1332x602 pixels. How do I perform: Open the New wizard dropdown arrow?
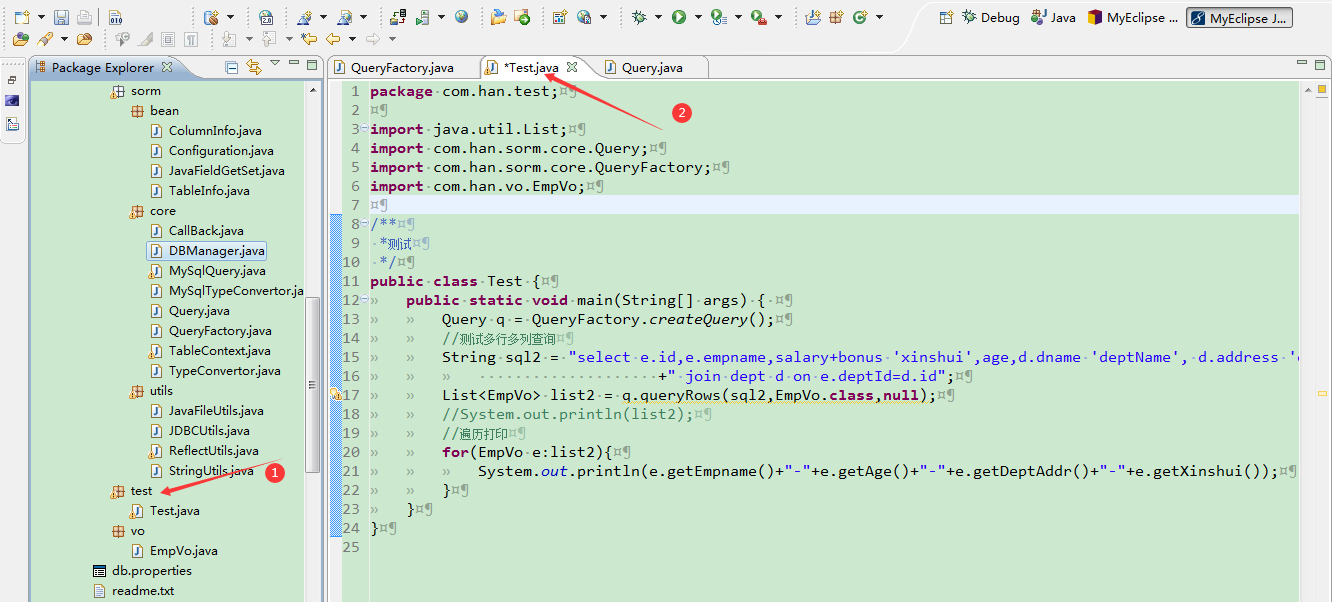tap(40, 17)
